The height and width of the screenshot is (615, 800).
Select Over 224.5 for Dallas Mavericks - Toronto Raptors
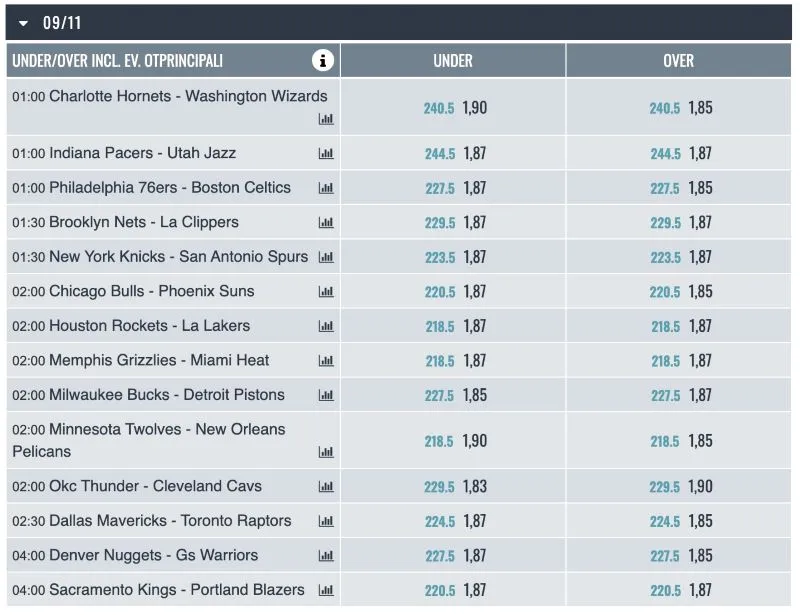coord(679,521)
